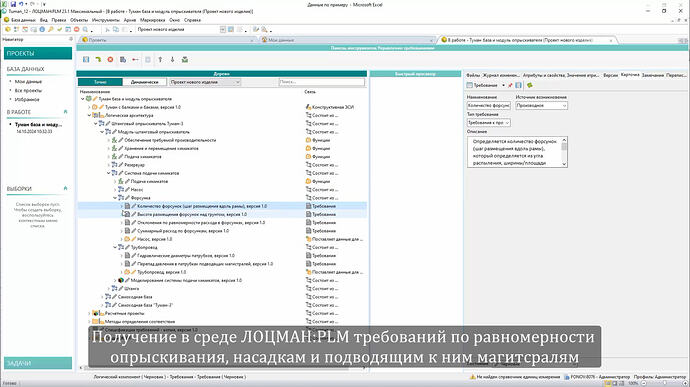Image resolution: width=690 pixels, height=387 pixels.
Task: Open the Объекты menu
Action: 79,20
